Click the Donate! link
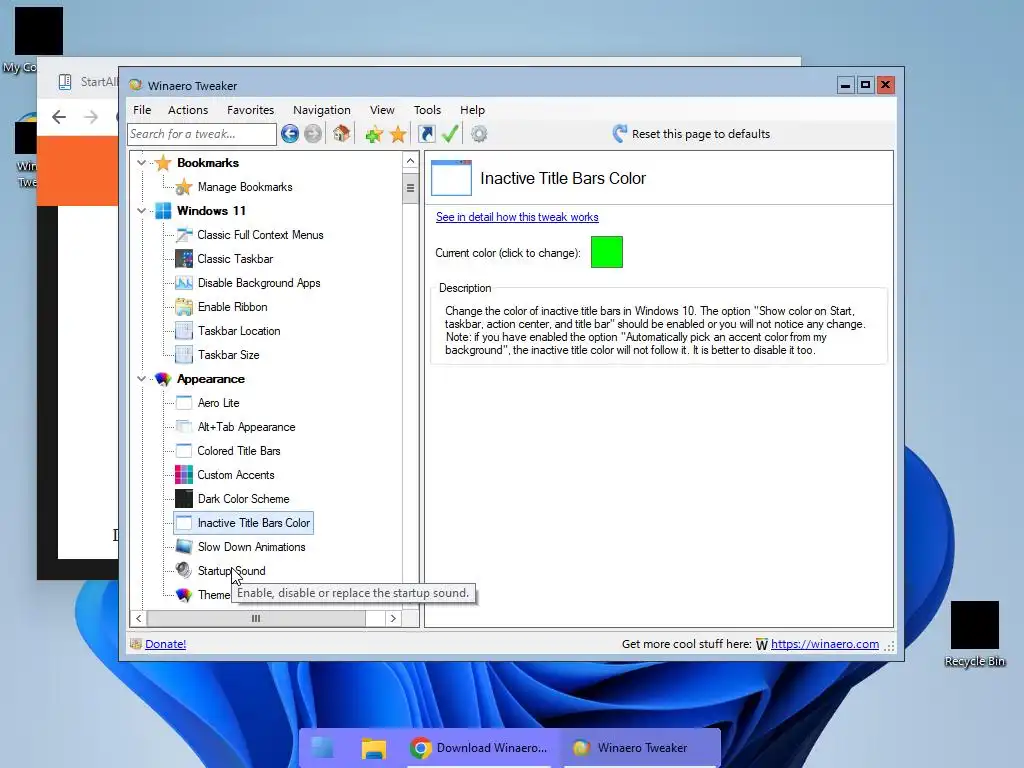This screenshot has width=1024, height=768. 165,644
